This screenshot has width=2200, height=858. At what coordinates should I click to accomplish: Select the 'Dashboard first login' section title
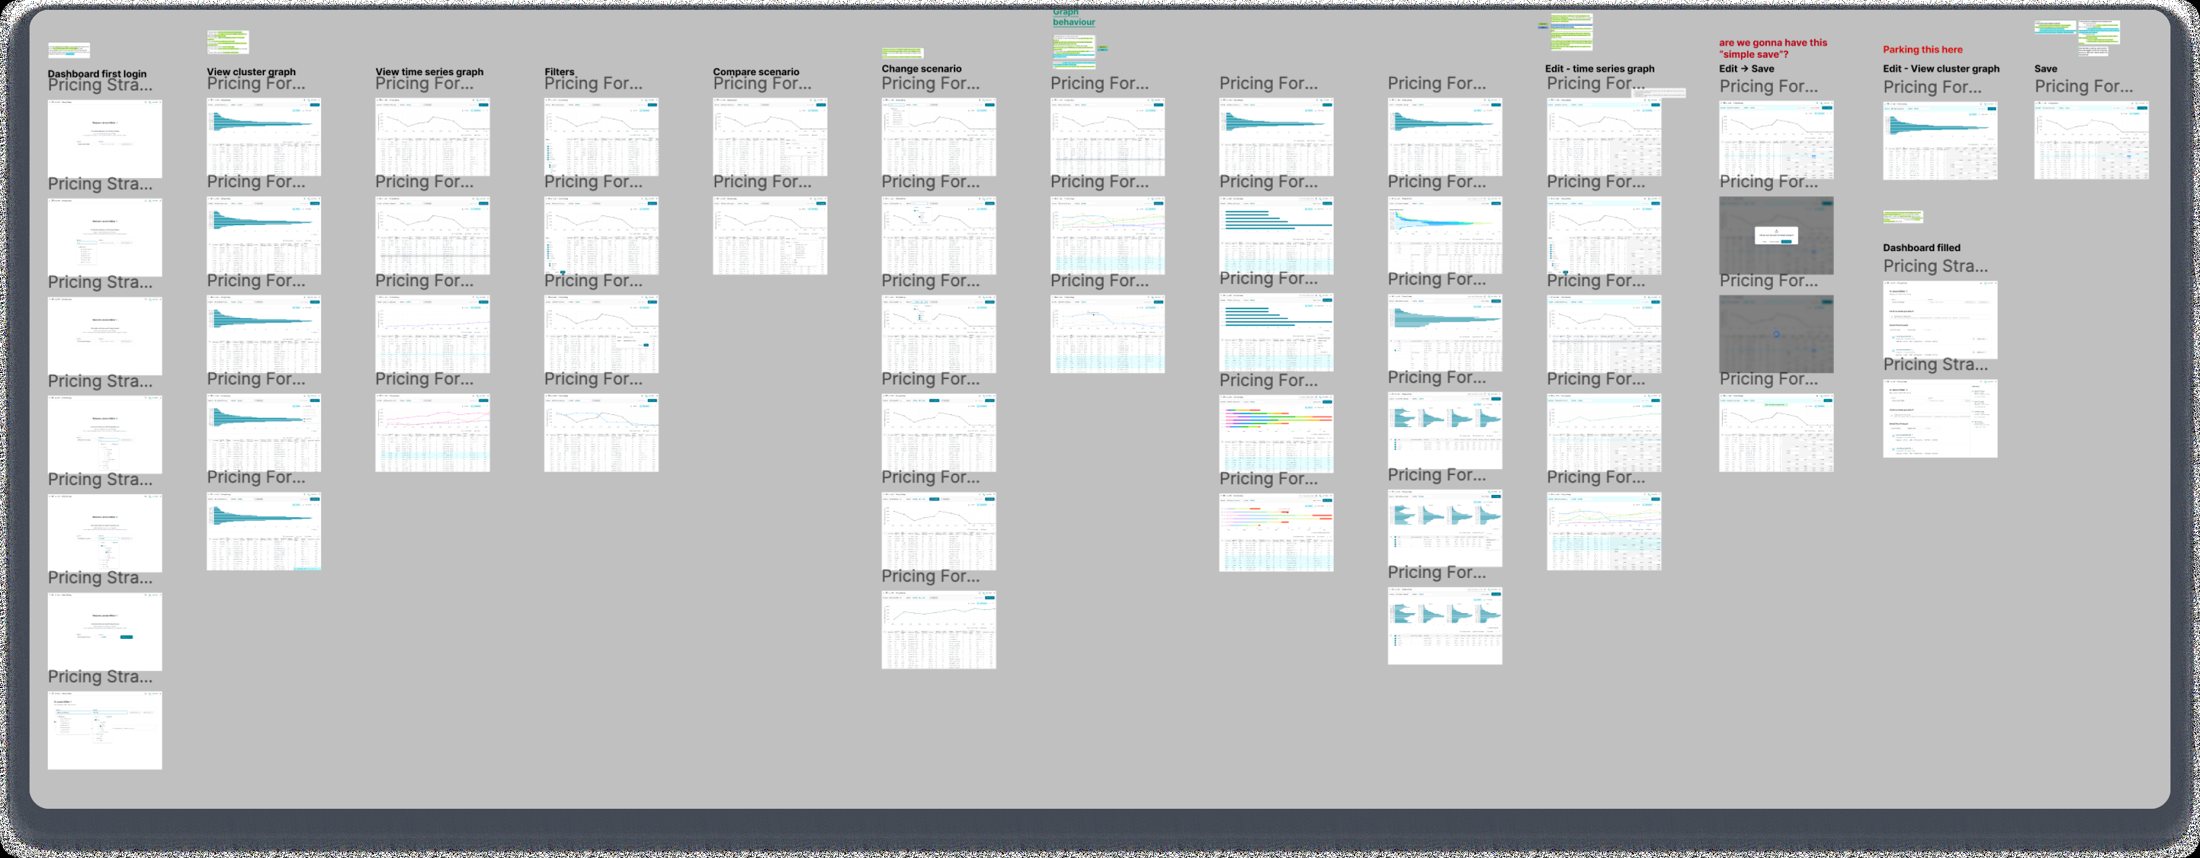click(97, 74)
